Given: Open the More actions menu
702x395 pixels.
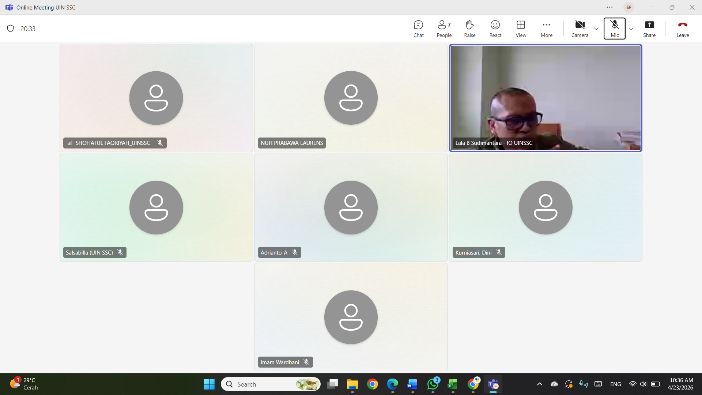Looking at the screenshot, I should pyautogui.click(x=546, y=28).
